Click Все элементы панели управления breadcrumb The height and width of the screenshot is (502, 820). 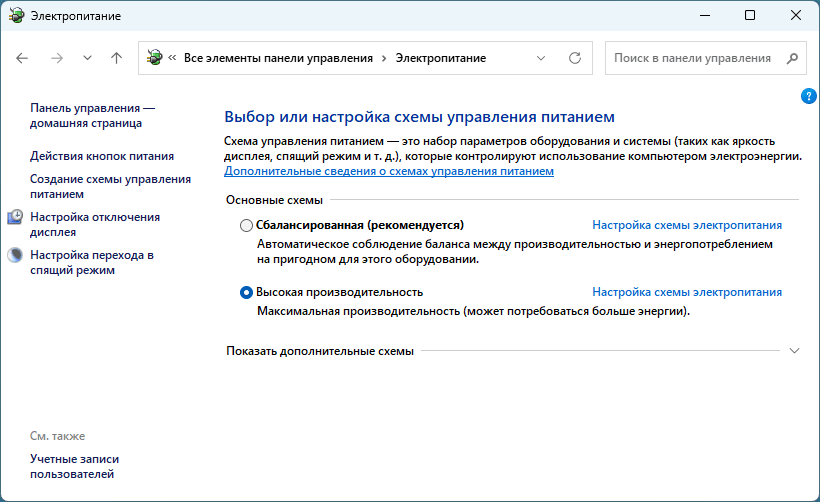[x=278, y=58]
